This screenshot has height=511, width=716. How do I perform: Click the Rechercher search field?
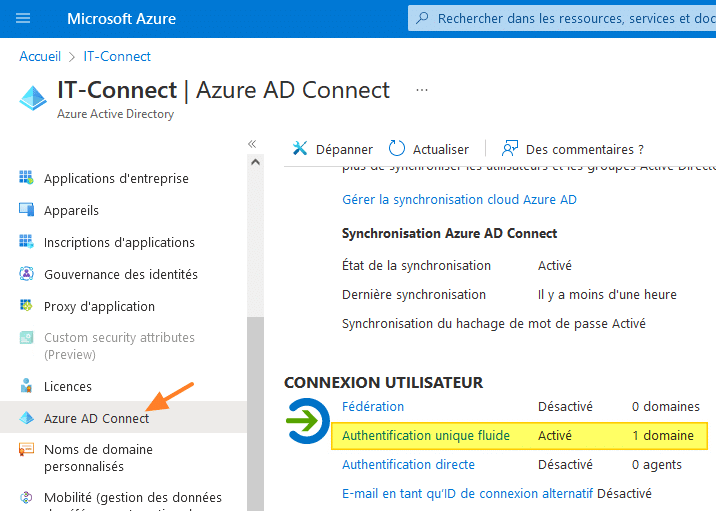pyautogui.click(x=570, y=18)
